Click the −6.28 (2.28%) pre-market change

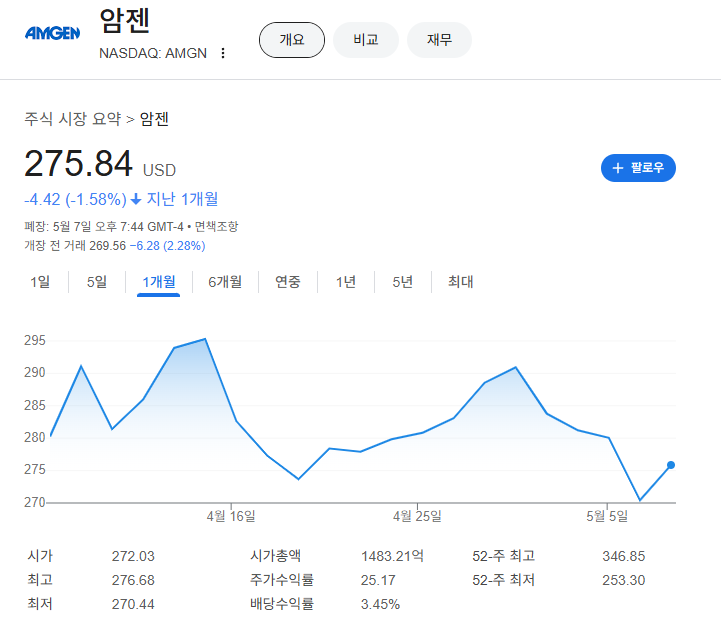pyautogui.click(x=167, y=246)
